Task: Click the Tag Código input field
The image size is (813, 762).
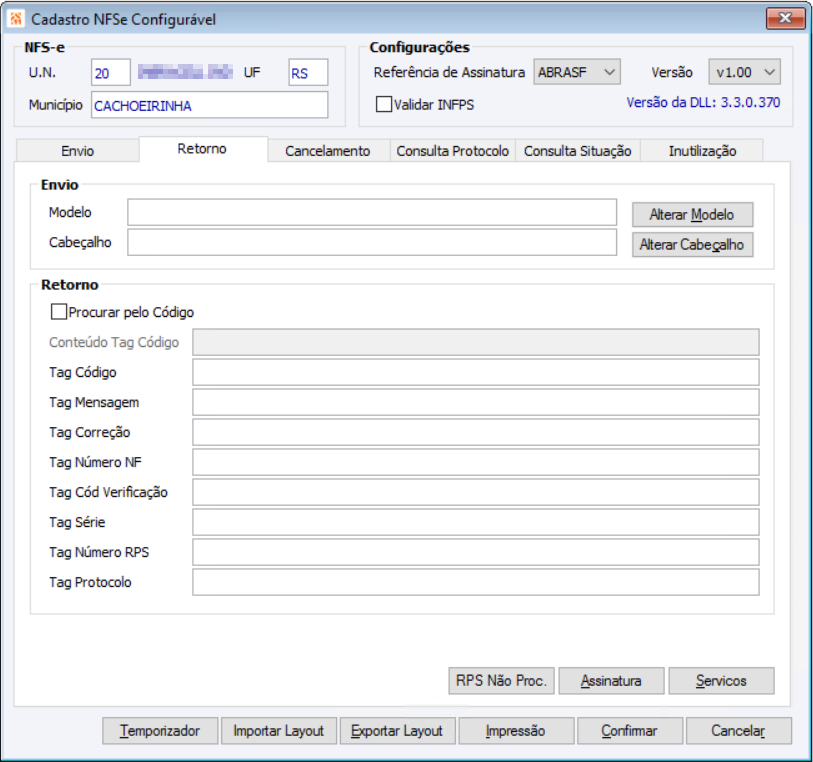Action: pyautogui.click(x=475, y=372)
